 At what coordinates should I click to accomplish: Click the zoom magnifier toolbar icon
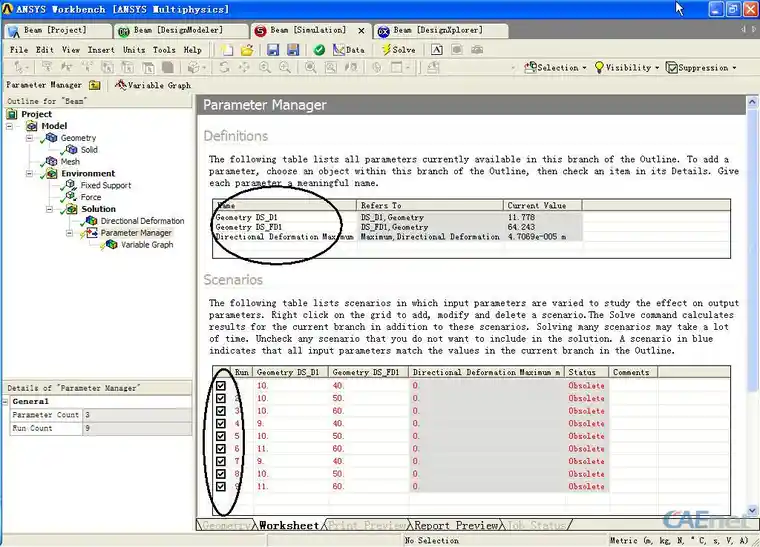click(265, 67)
